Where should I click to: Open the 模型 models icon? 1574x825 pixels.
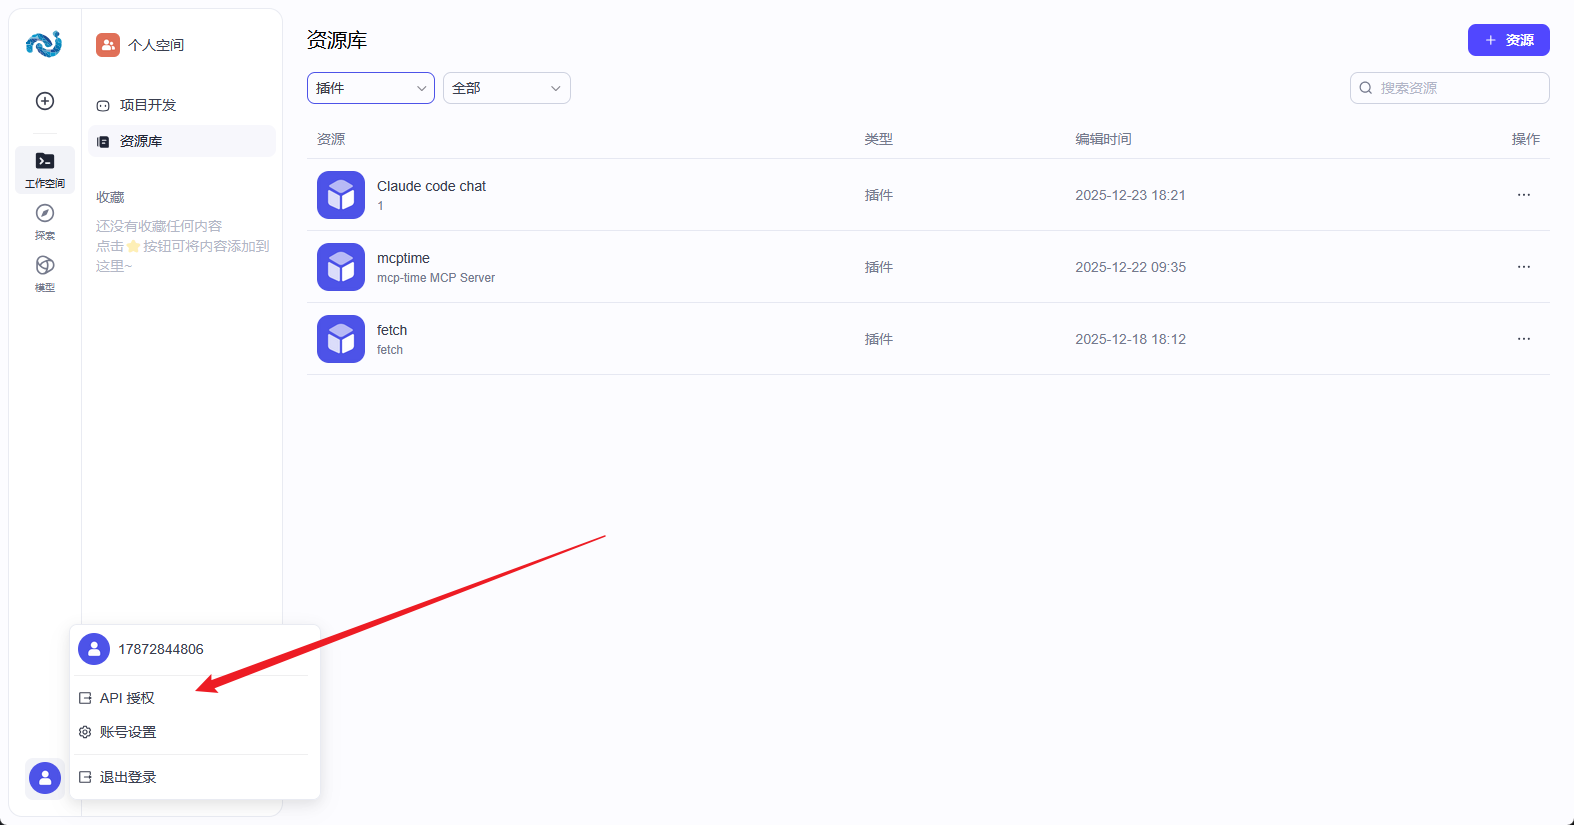point(45,273)
